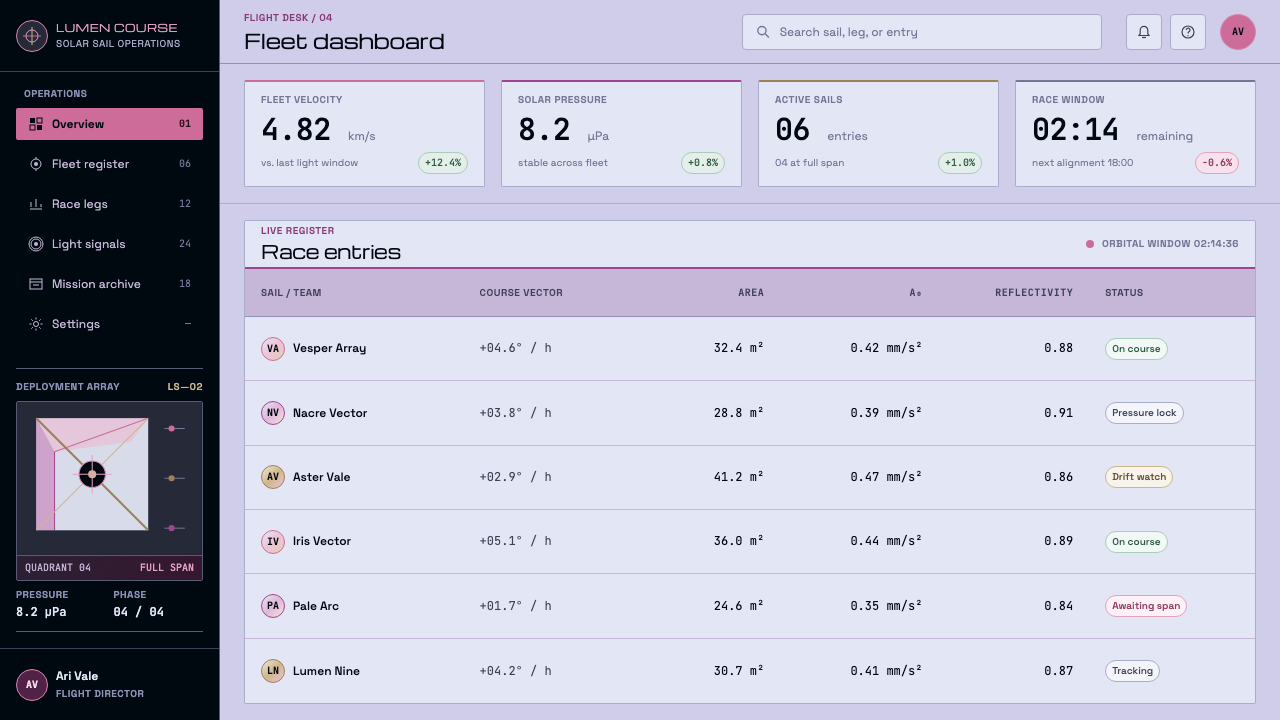Open the Overview grid icon

(x=36, y=124)
